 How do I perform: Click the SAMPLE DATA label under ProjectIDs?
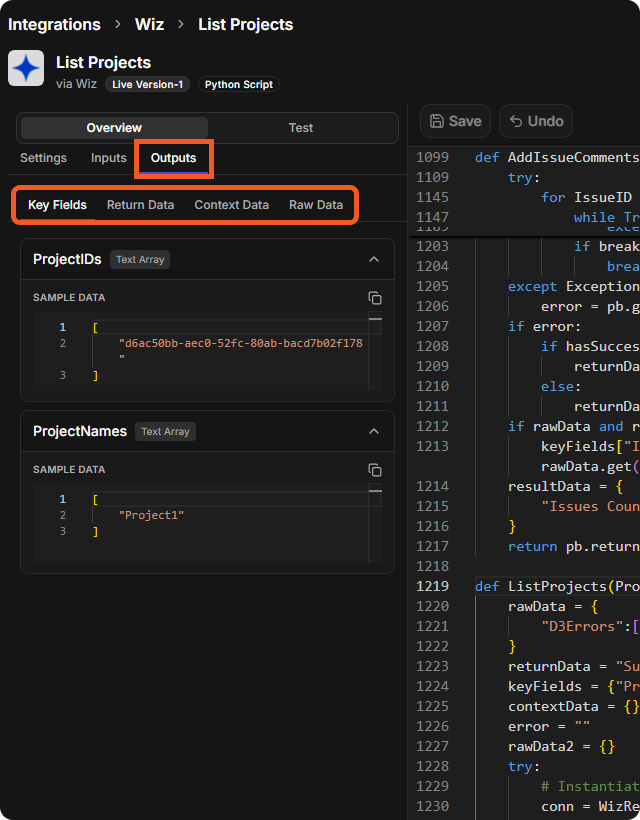pyautogui.click(x=69, y=298)
